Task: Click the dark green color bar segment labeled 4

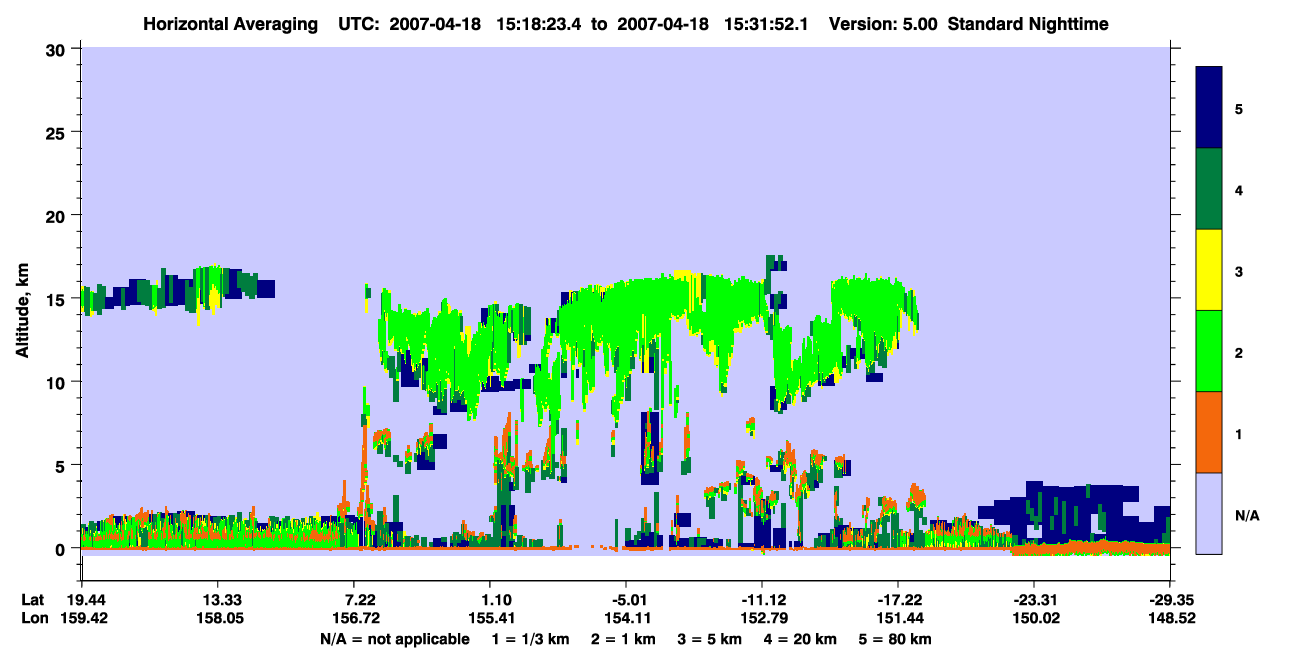Action: [x=1209, y=189]
